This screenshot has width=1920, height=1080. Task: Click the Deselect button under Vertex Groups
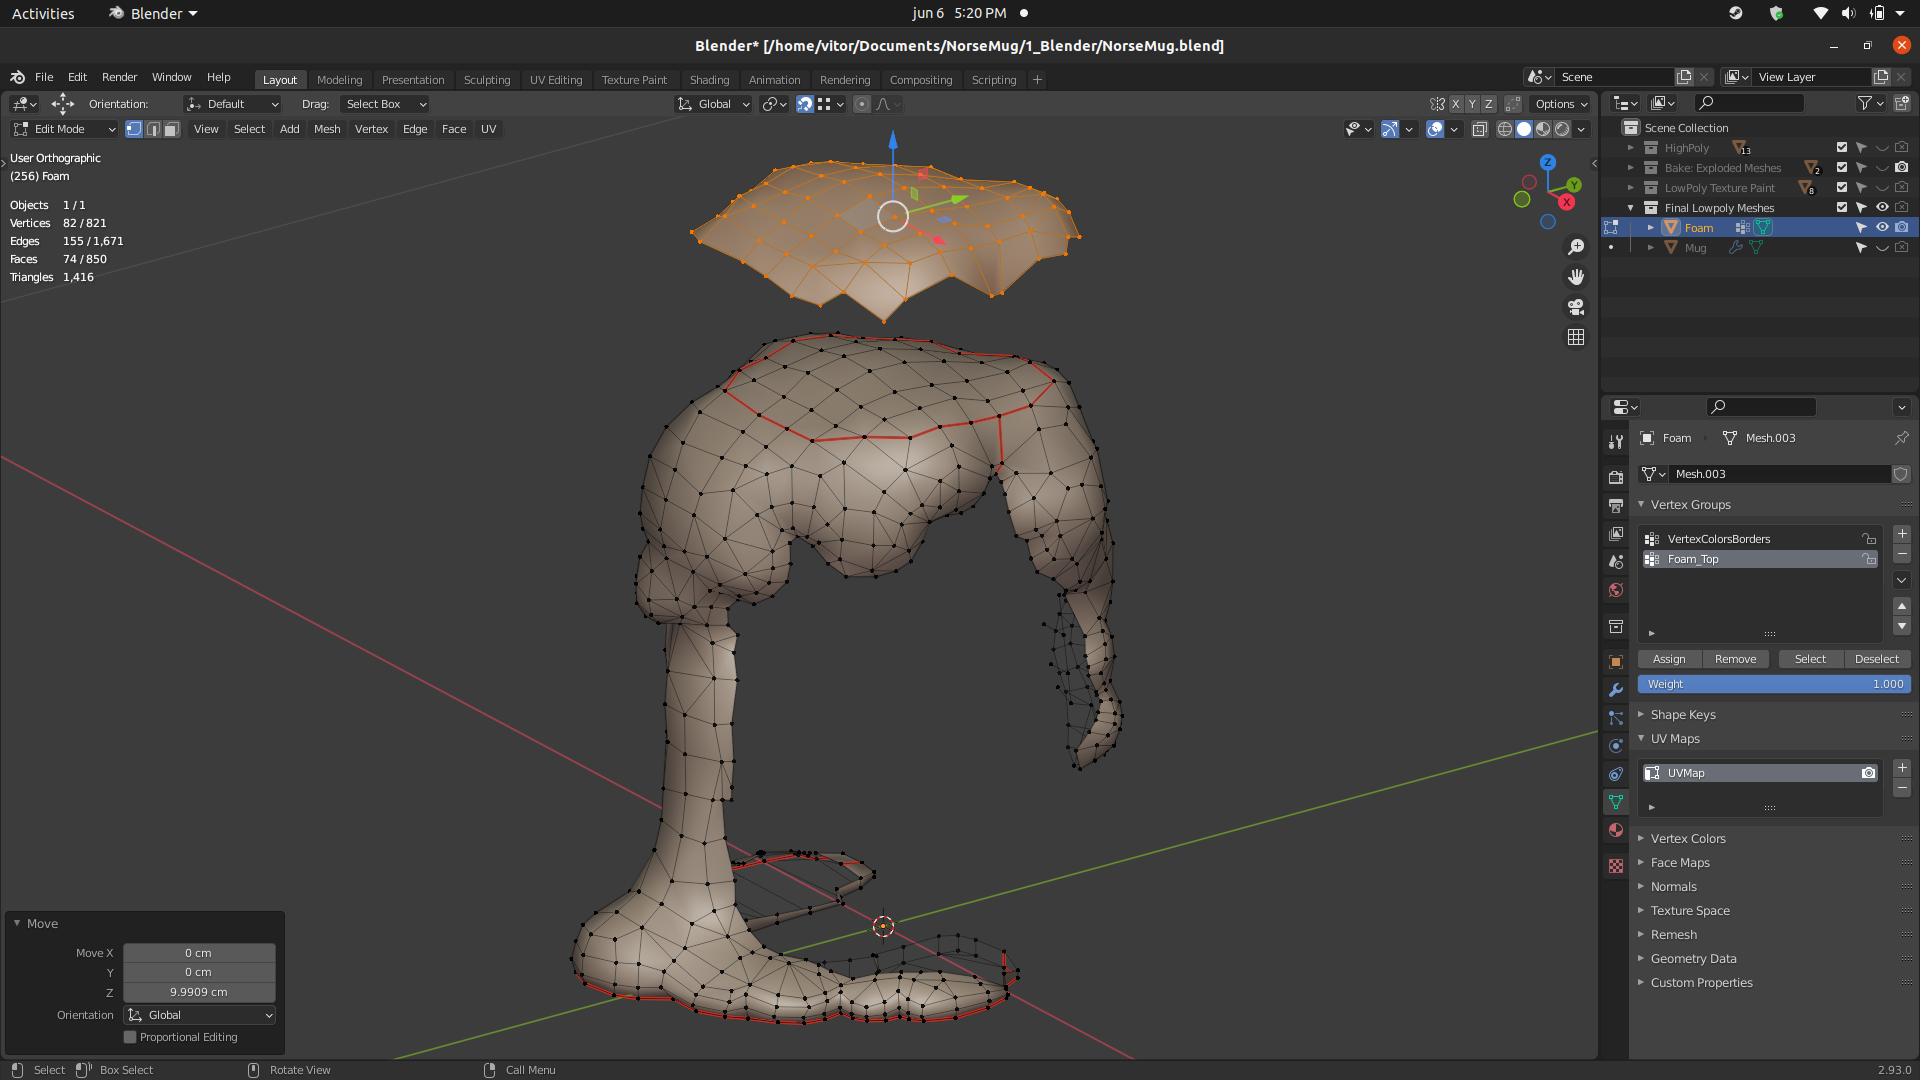click(1877, 659)
